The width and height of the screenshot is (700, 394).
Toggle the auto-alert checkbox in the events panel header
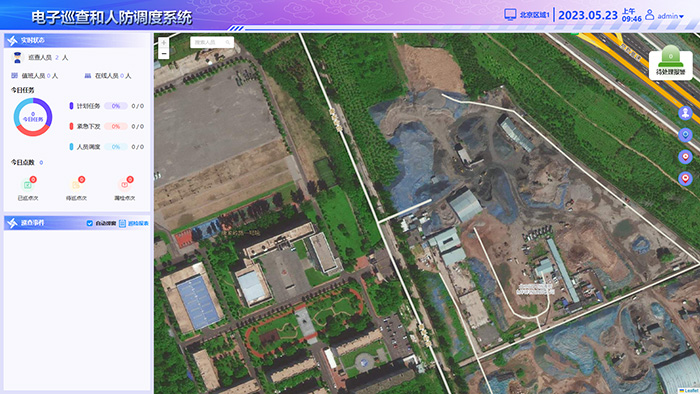click(89, 223)
